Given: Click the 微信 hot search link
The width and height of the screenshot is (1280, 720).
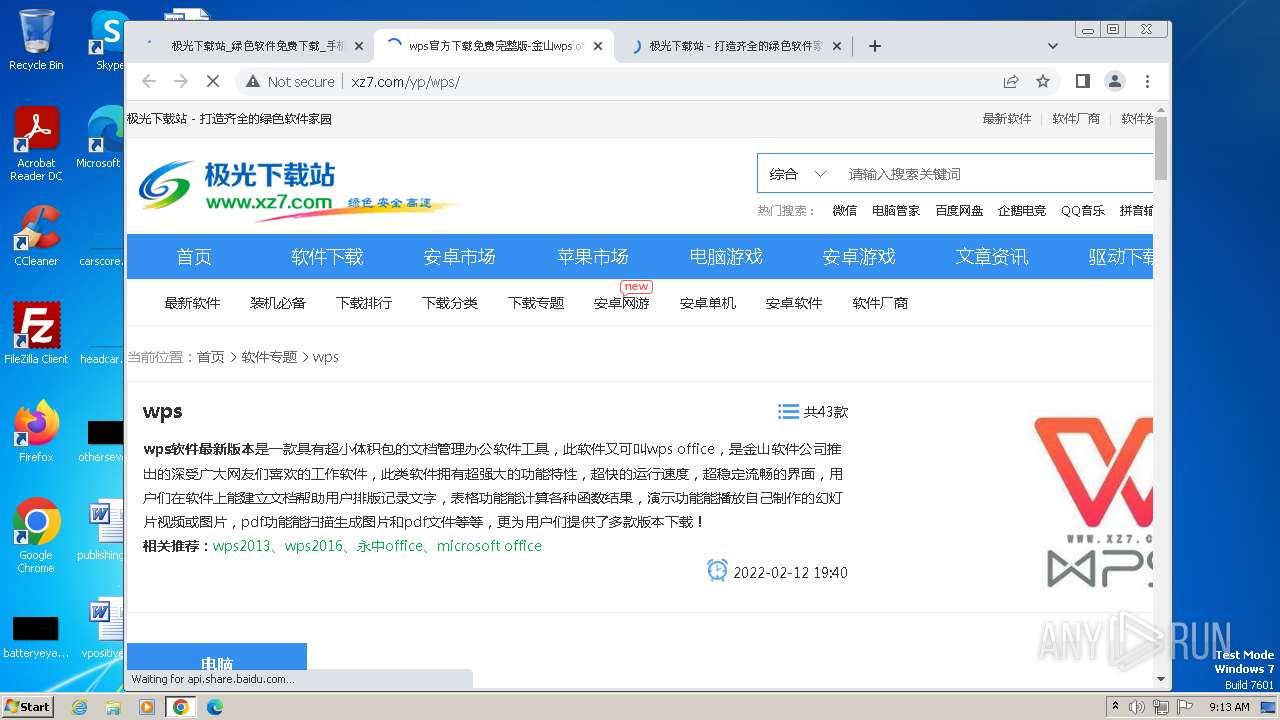Looking at the screenshot, I should (844, 211).
